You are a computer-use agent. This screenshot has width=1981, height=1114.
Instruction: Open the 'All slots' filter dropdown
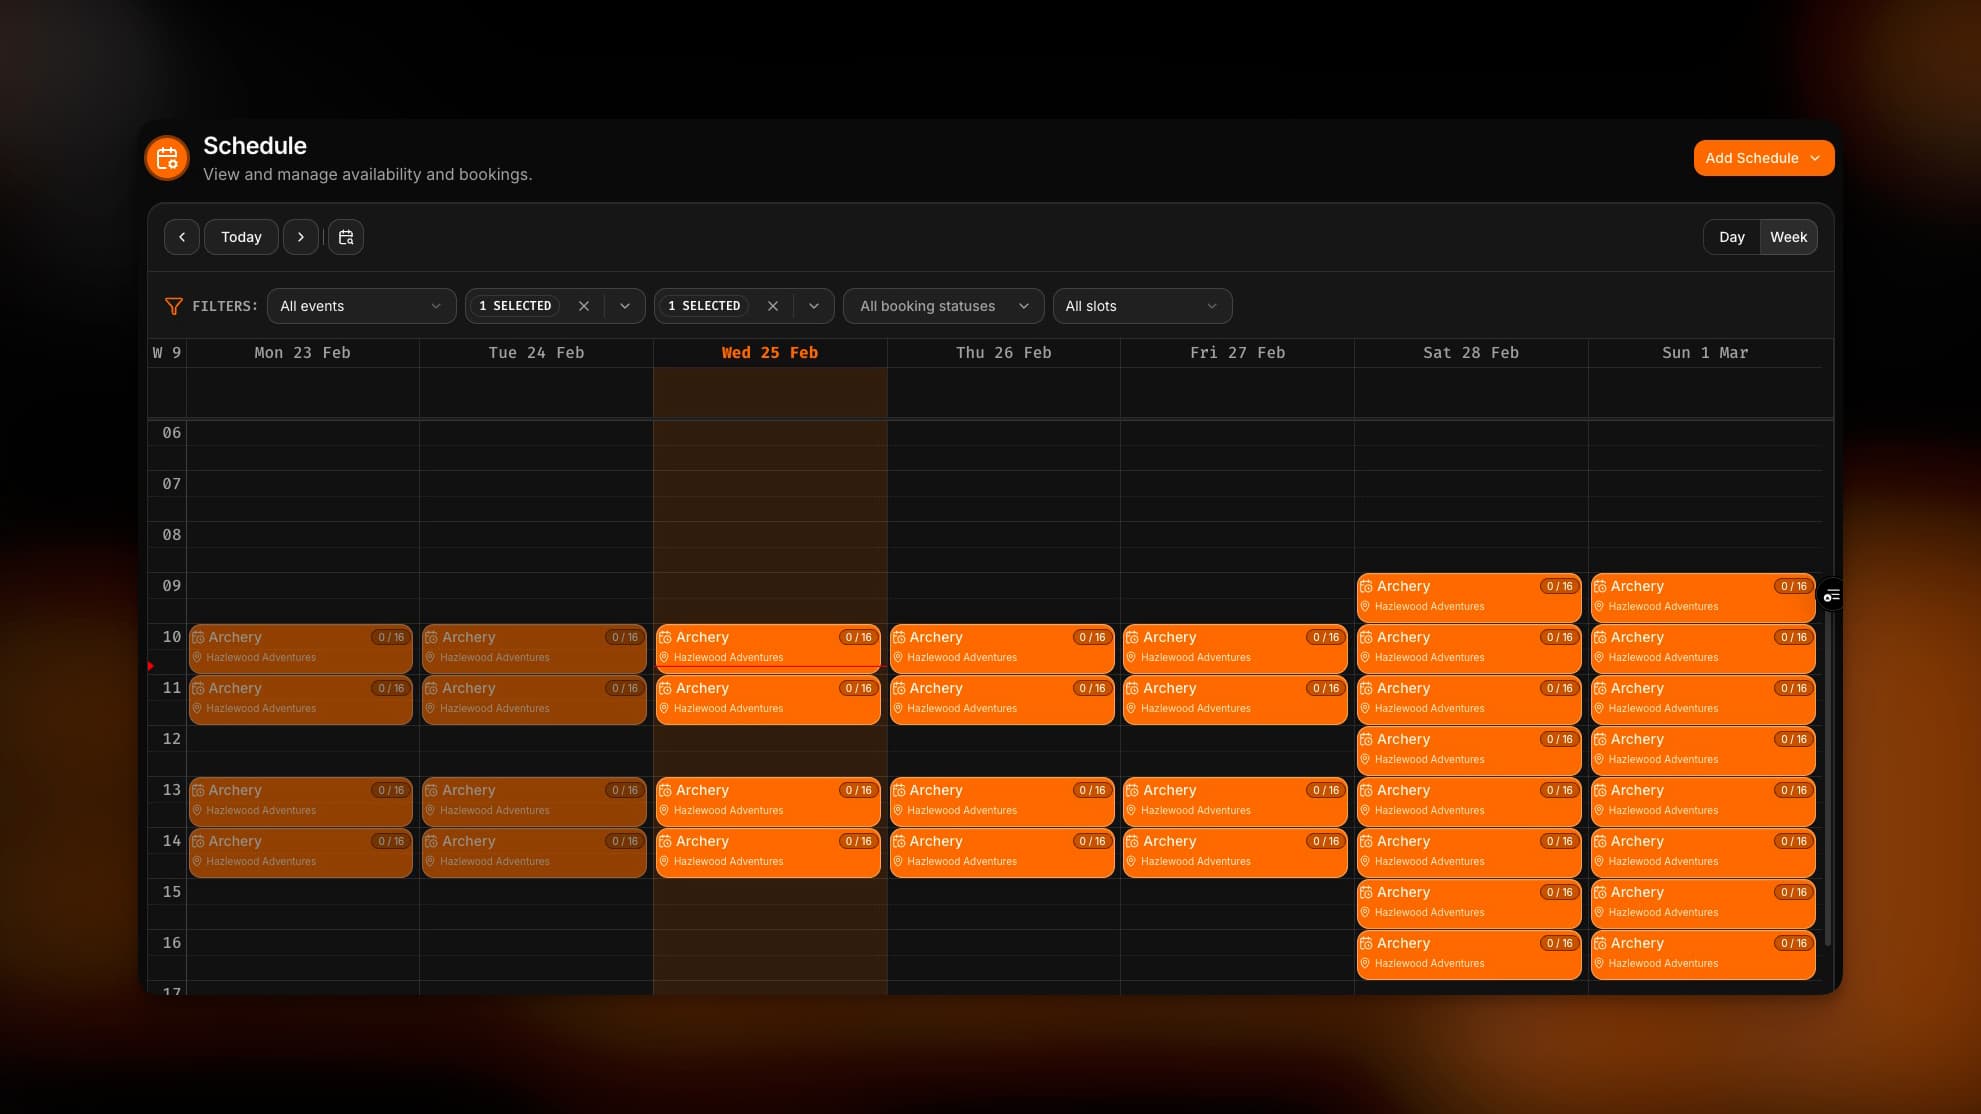[1142, 306]
